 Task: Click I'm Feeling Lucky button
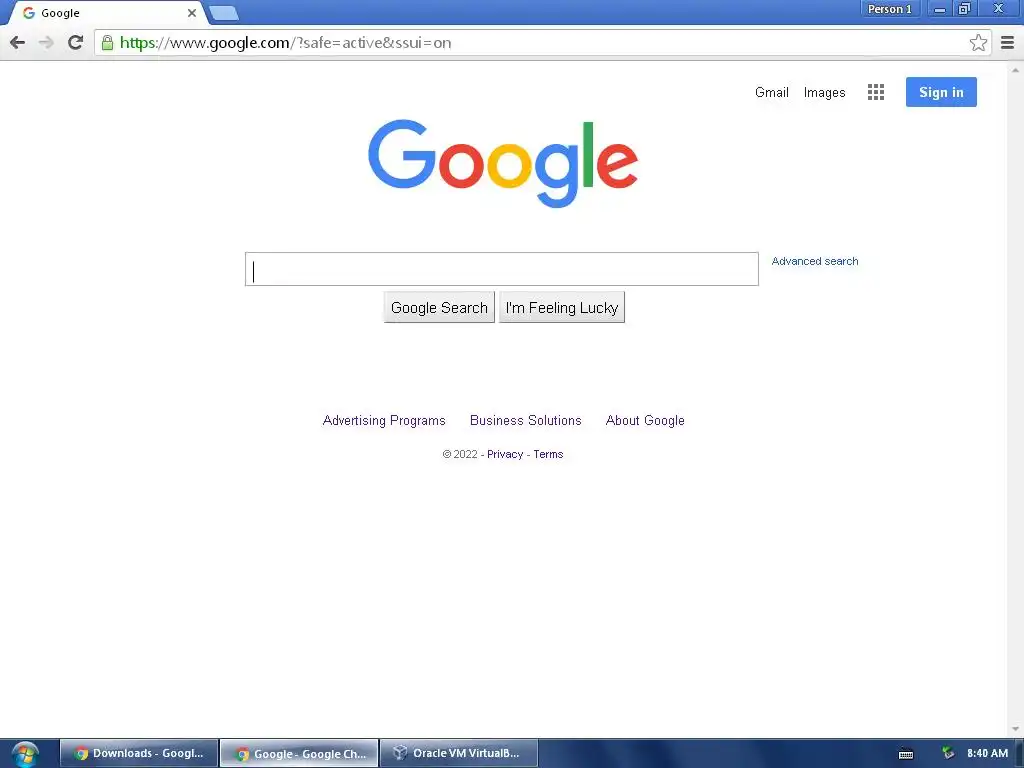coord(562,308)
